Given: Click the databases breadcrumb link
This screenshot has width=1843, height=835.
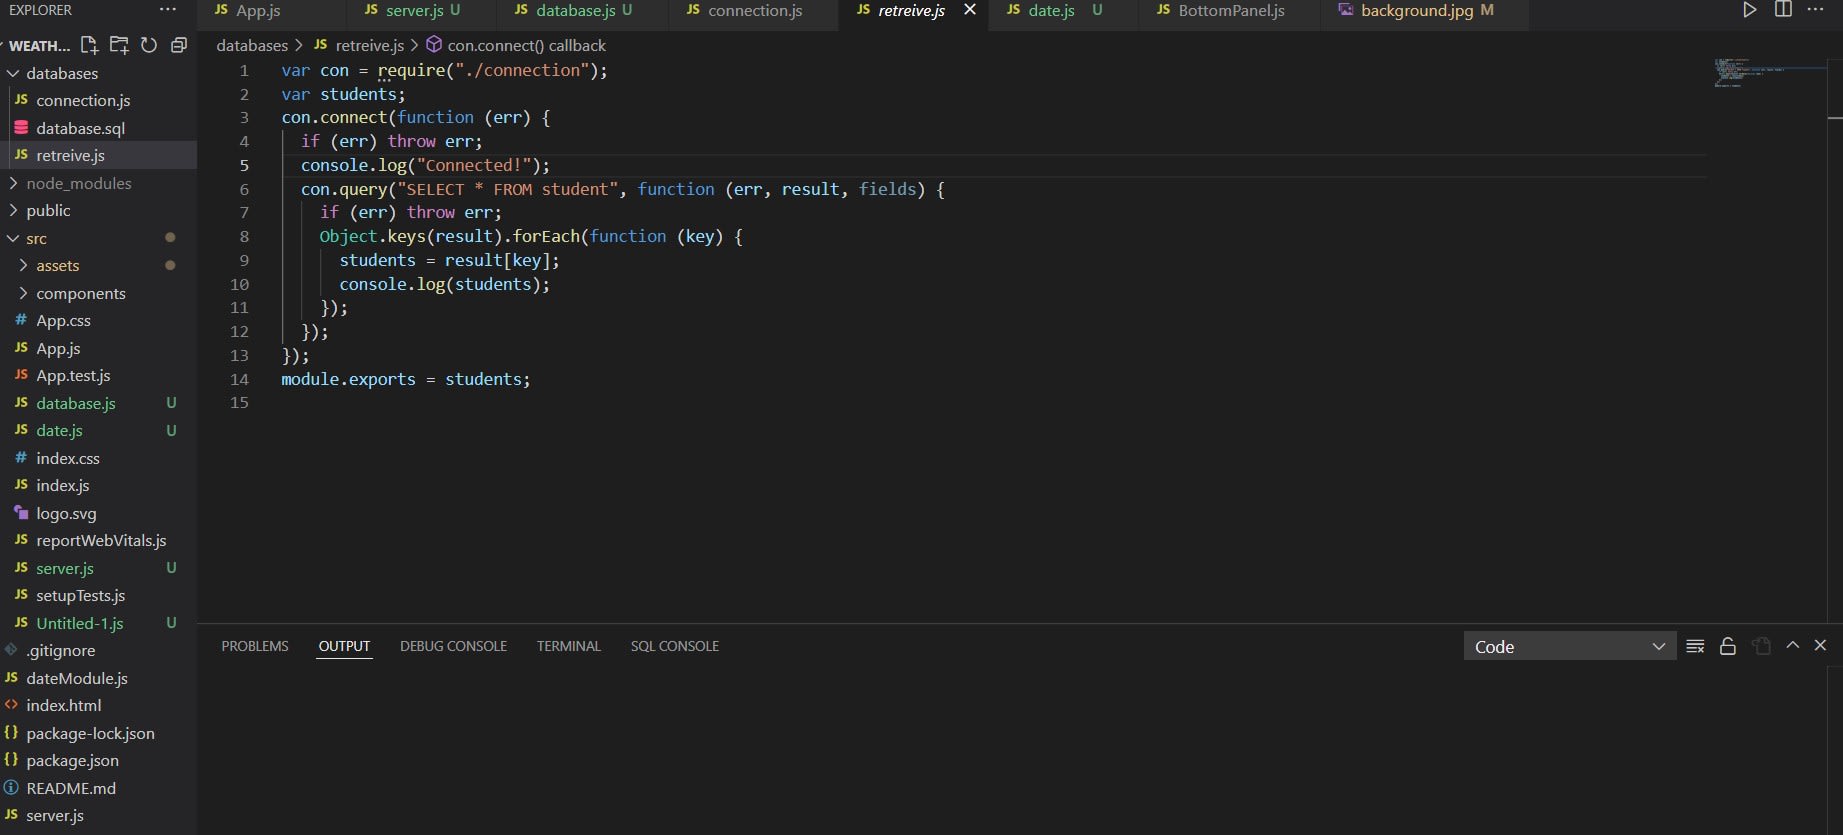Looking at the screenshot, I should pos(252,45).
